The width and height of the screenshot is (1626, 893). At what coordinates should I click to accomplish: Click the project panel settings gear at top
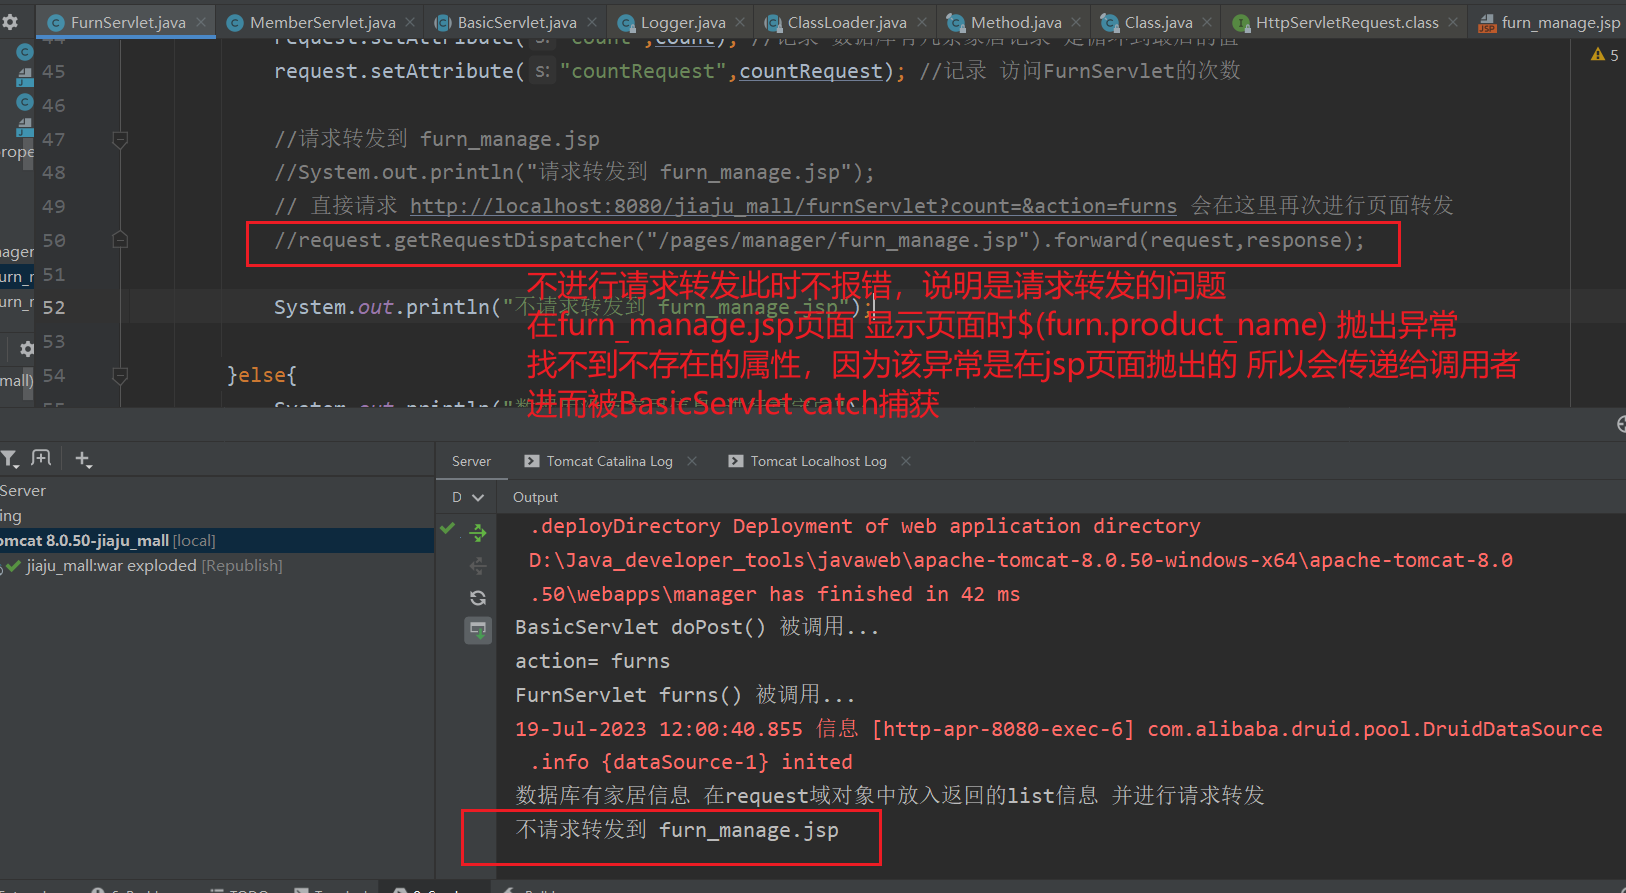(x=10, y=22)
